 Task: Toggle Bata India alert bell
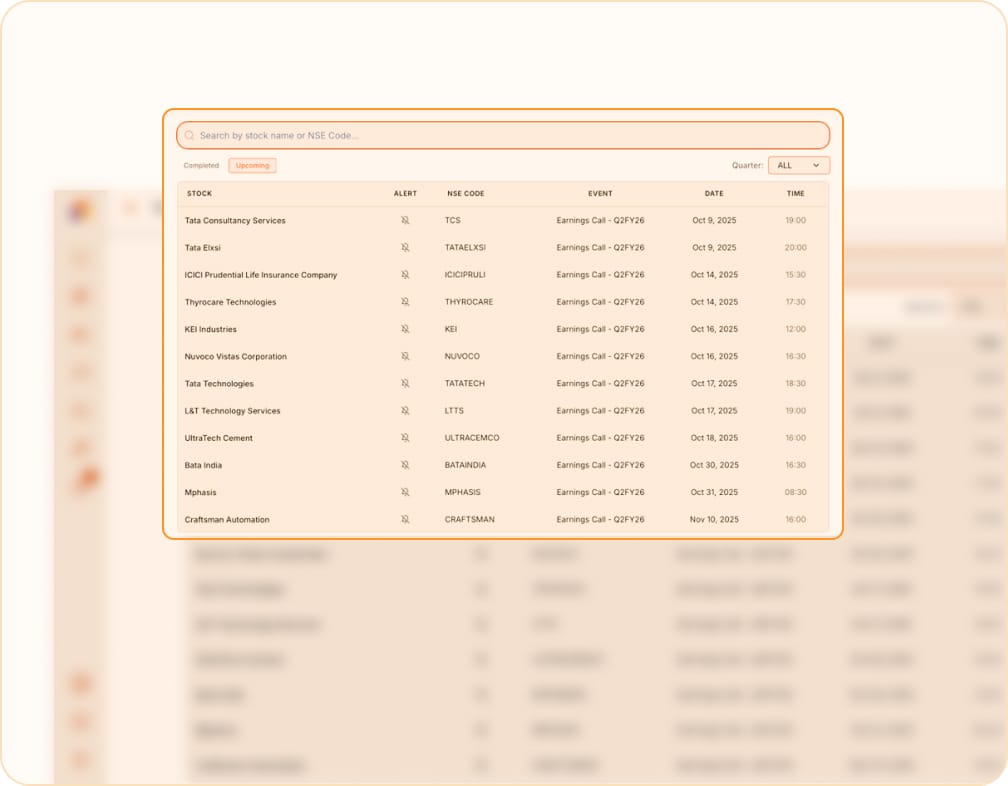[x=405, y=465]
